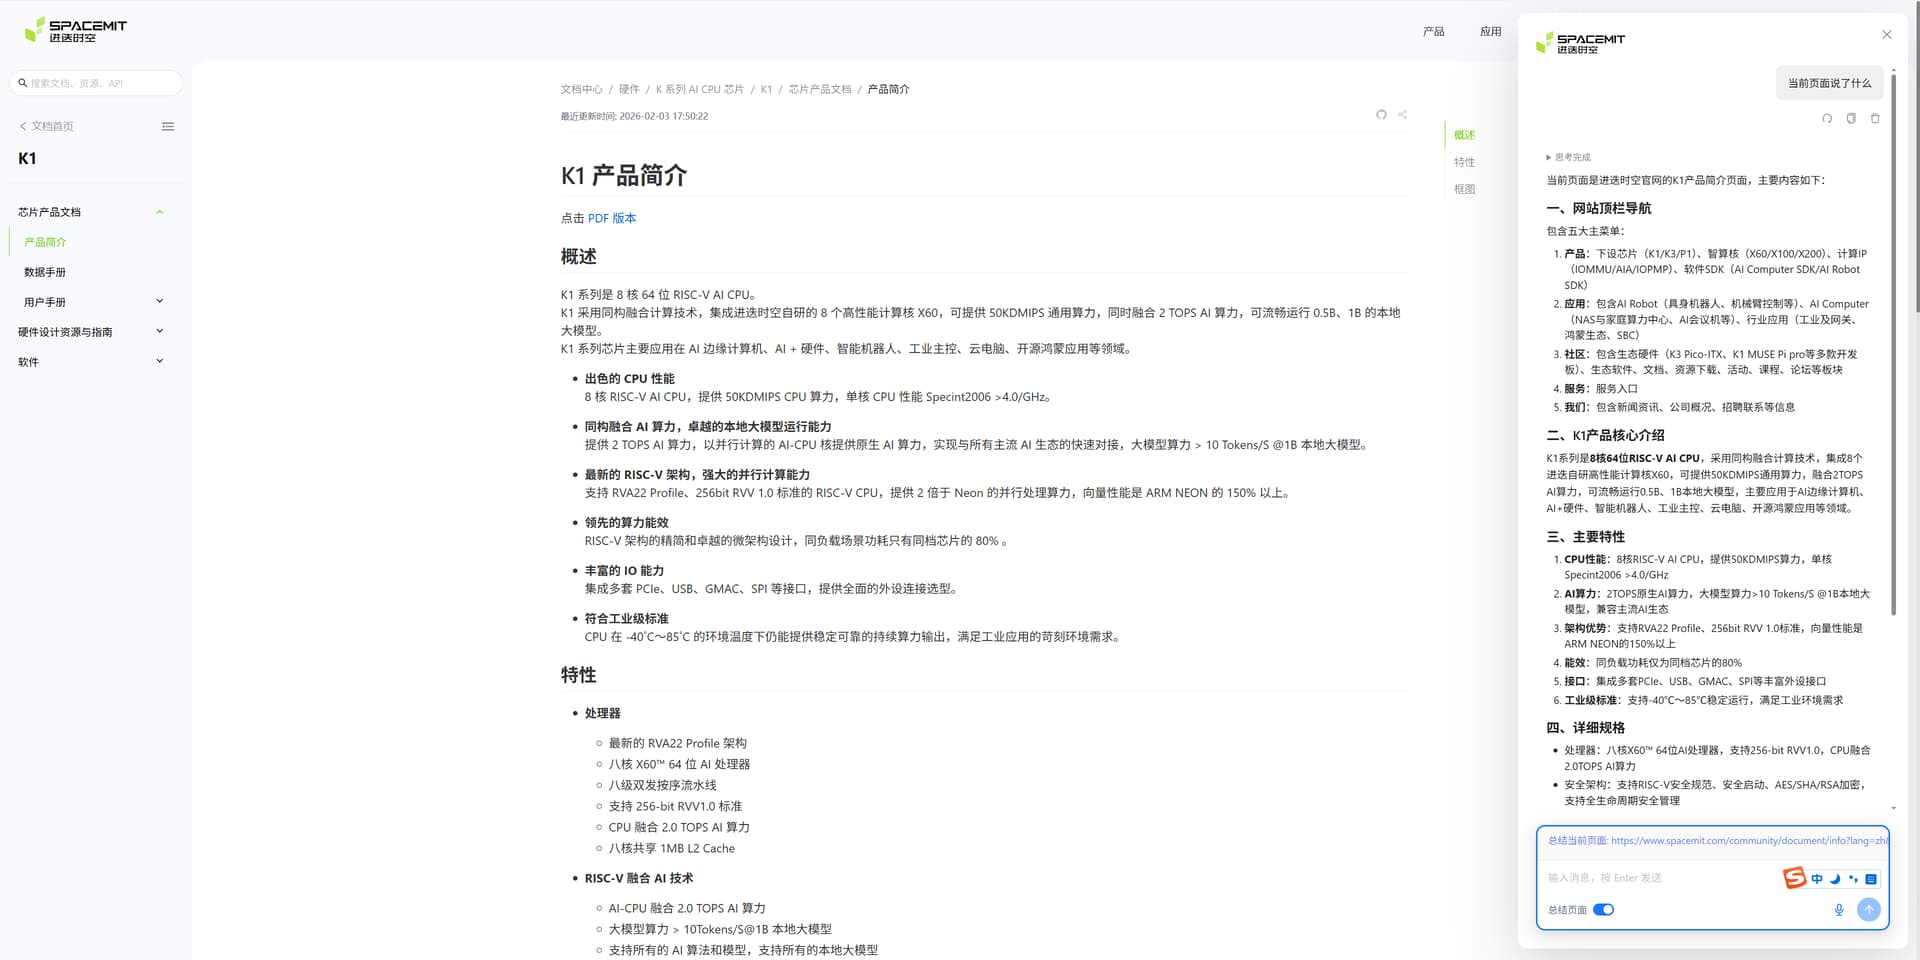The height and width of the screenshot is (960, 1920).
Task: Open the PDF 版本 link
Action: [x=611, y=218]
